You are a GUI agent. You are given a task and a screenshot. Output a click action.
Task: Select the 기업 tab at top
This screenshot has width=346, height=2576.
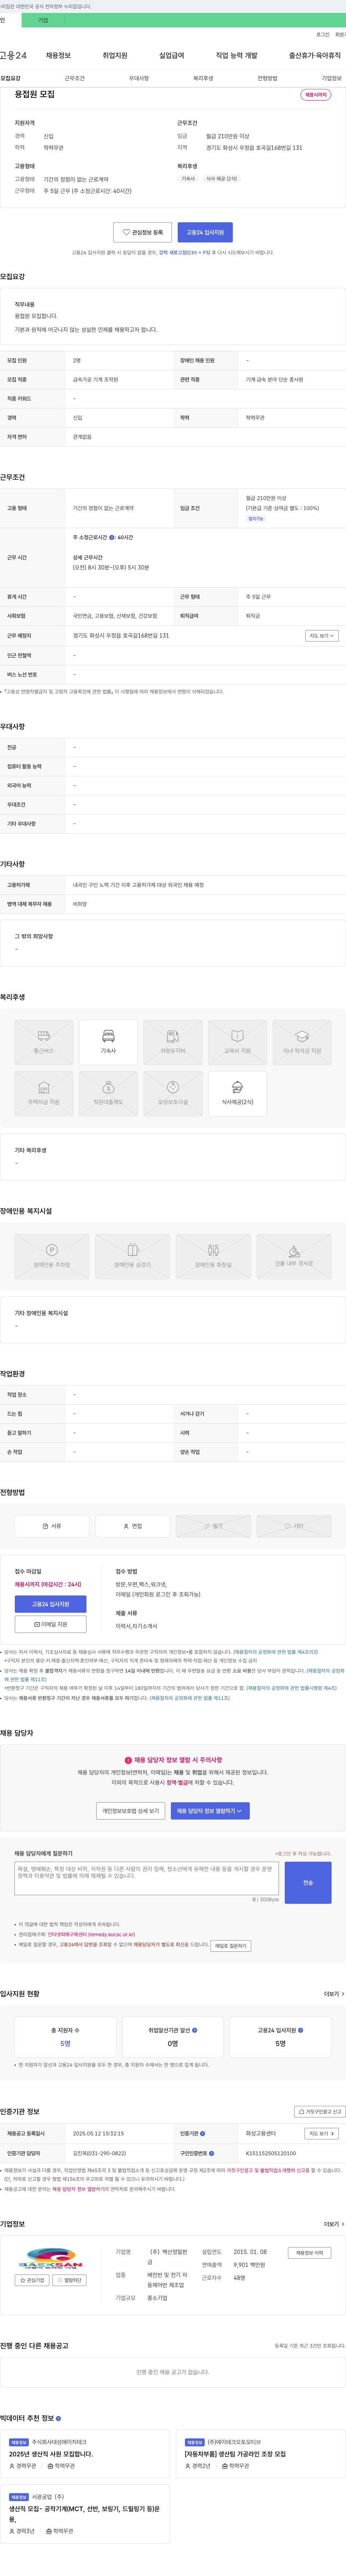43,20
